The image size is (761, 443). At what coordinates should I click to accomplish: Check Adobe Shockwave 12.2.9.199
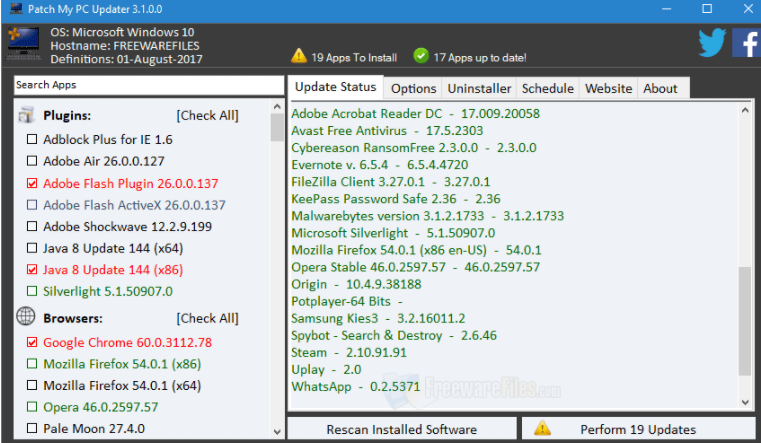point(32,226)
